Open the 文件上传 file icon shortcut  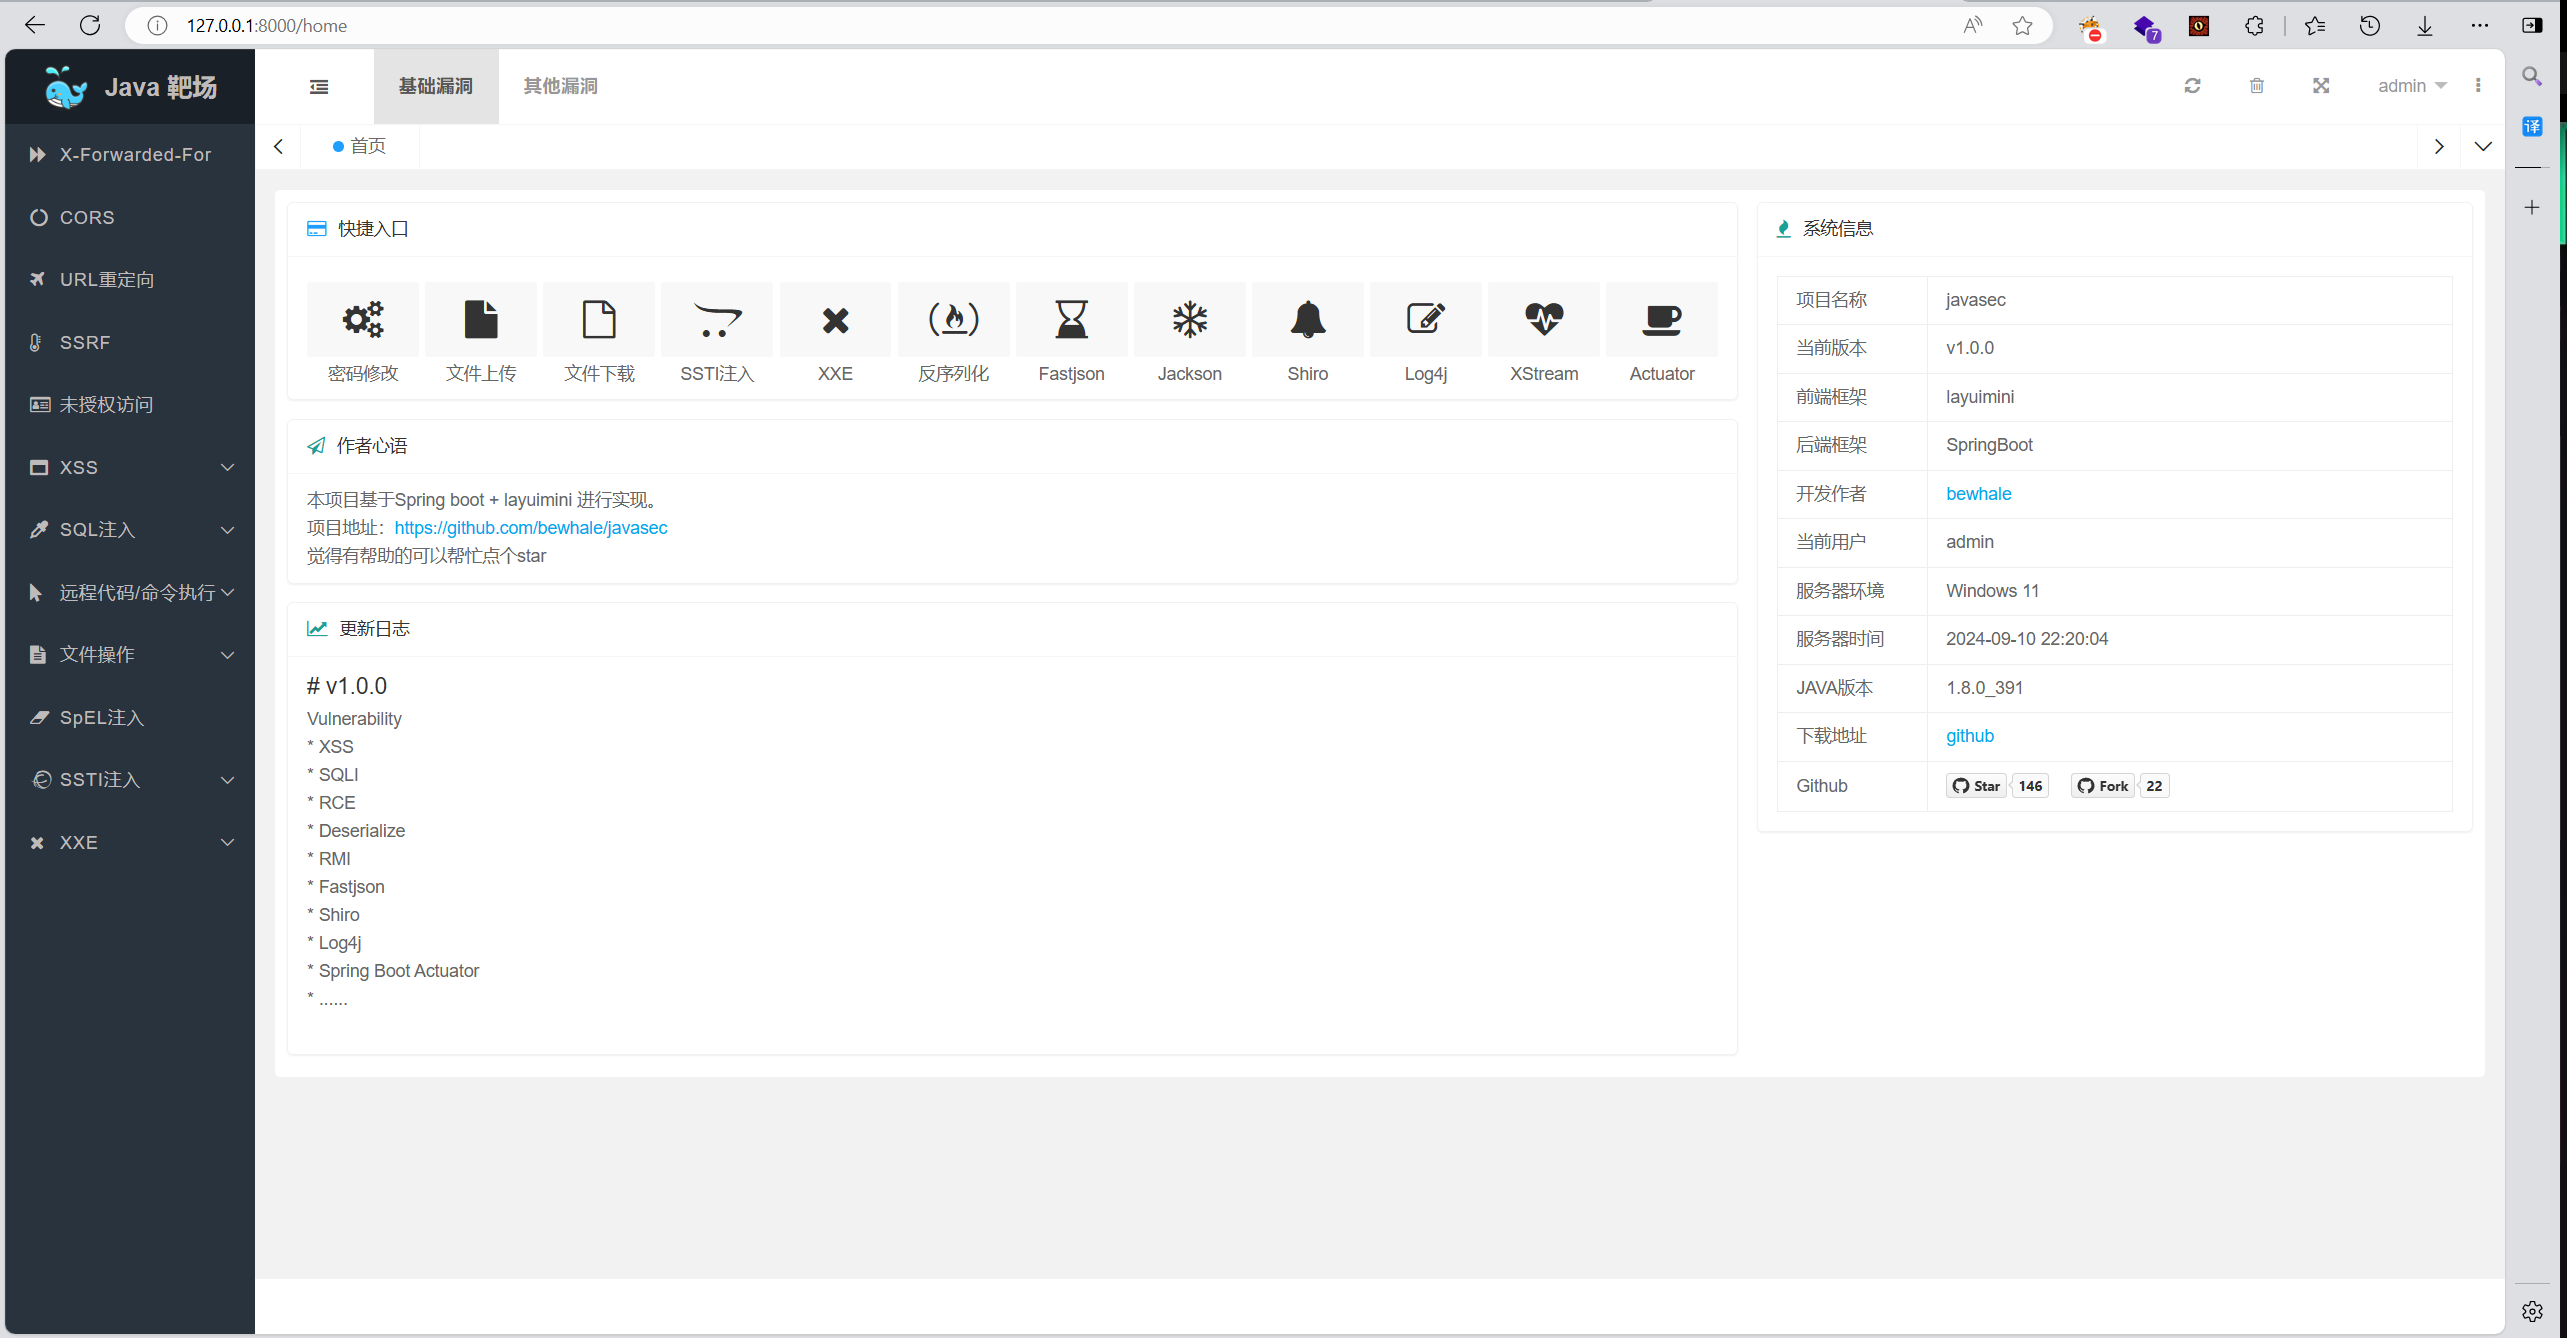481,320
